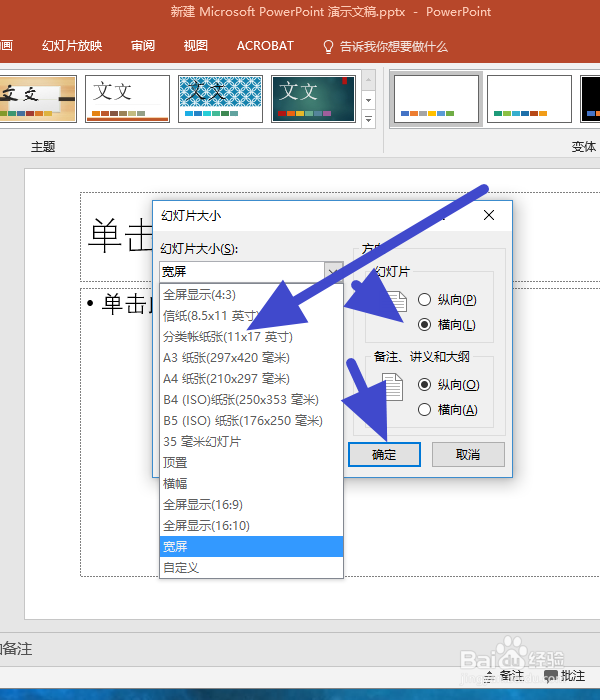Screen dimensions: 600x700
Task: Select the second variant with green swatches
Action: [529, 99]
